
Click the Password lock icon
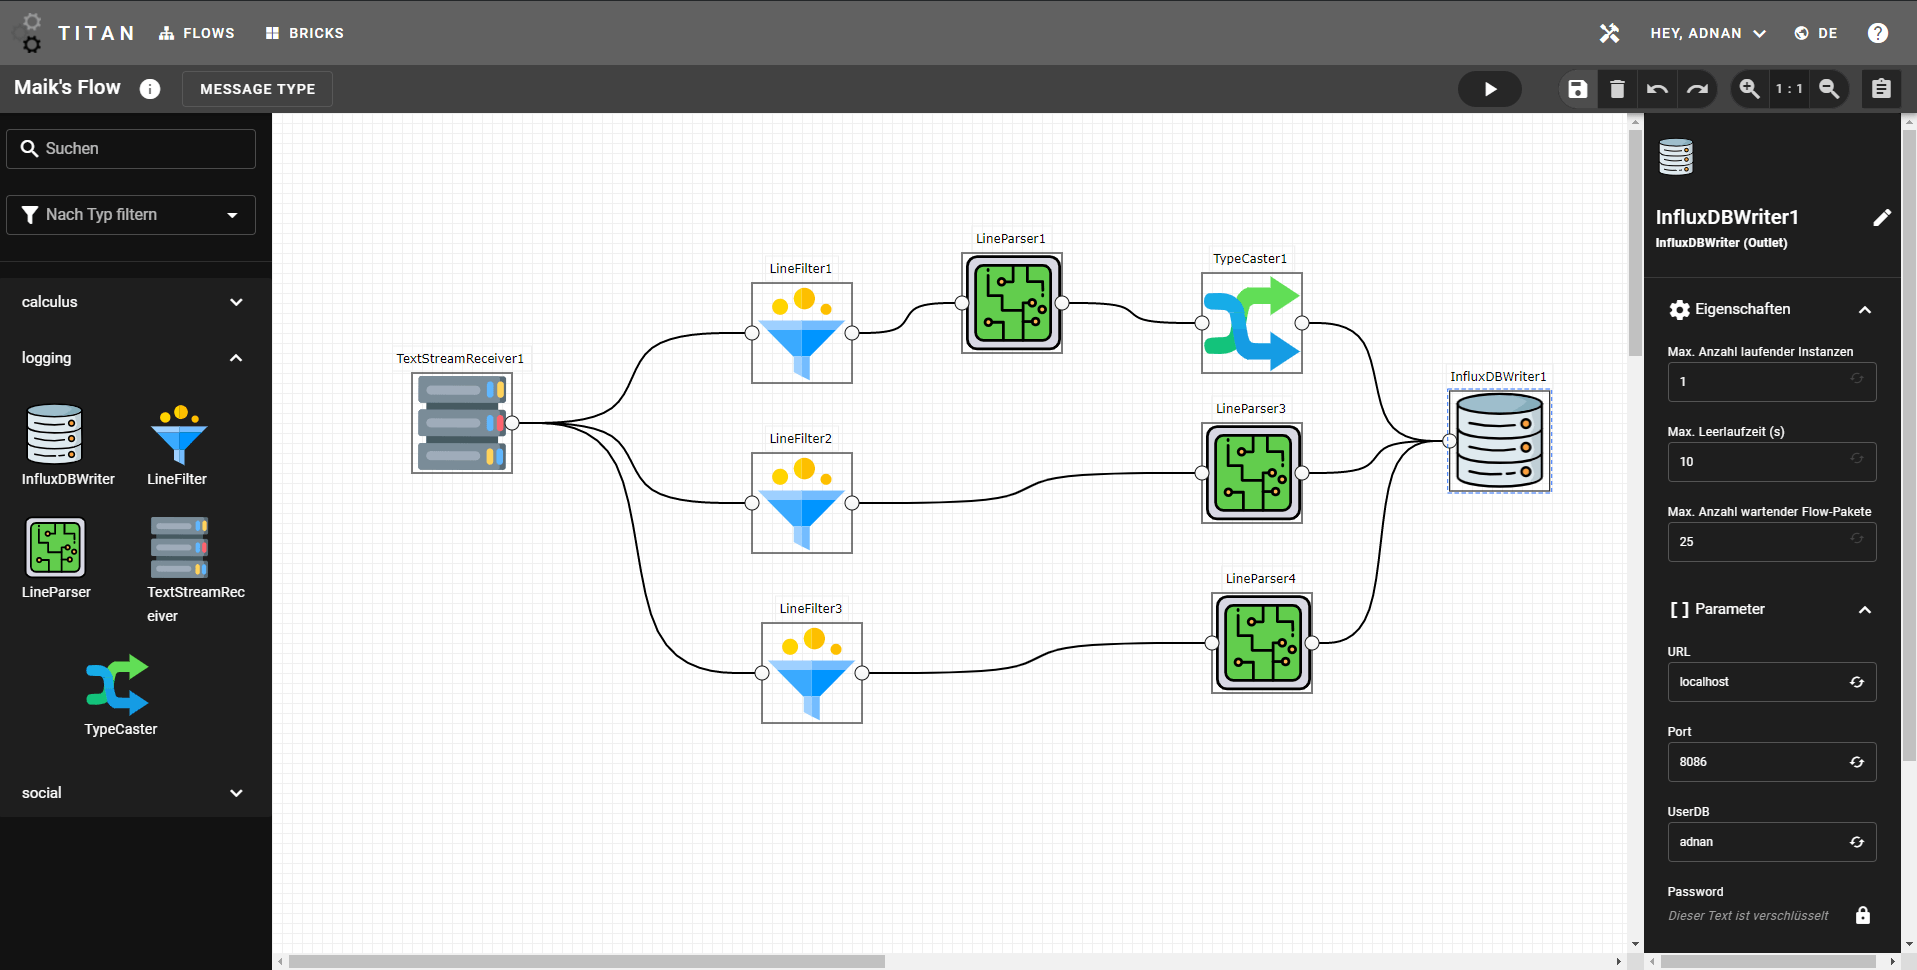click(x=1862, y=915)
